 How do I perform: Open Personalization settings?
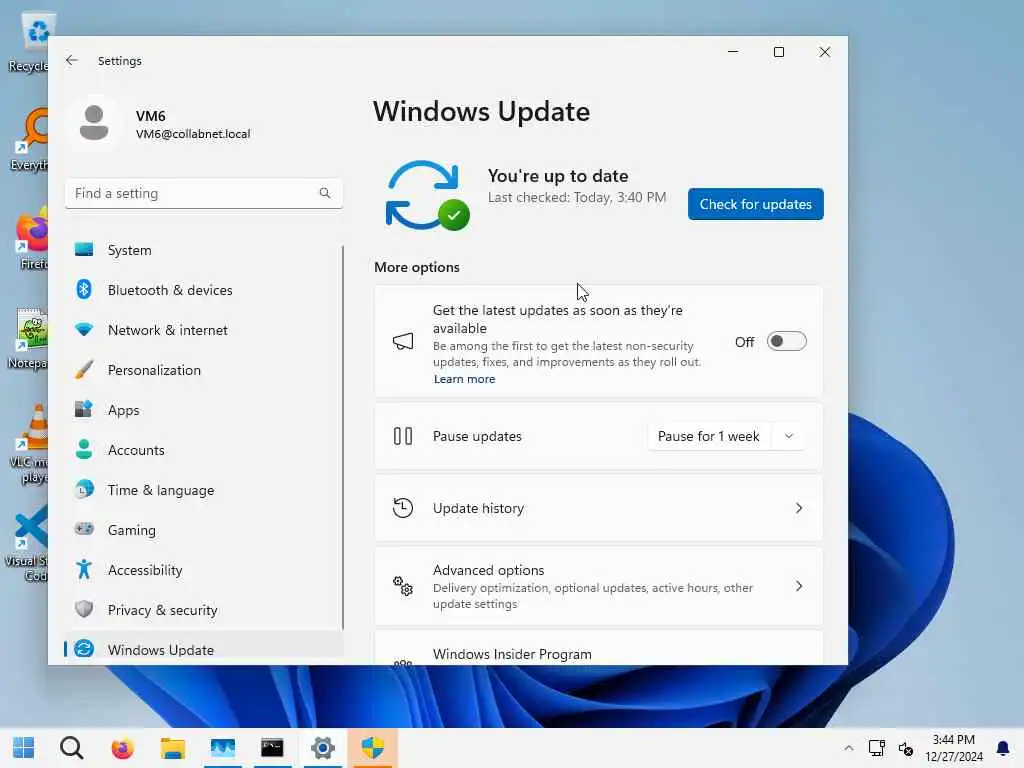(x=203, y=370)
